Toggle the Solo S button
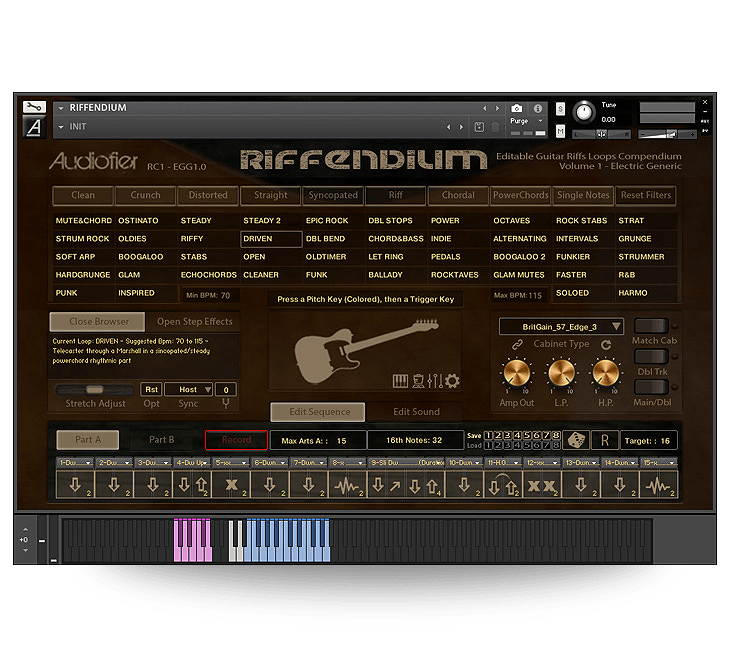This screenshot has height=655, width=730. coord(561,109)
